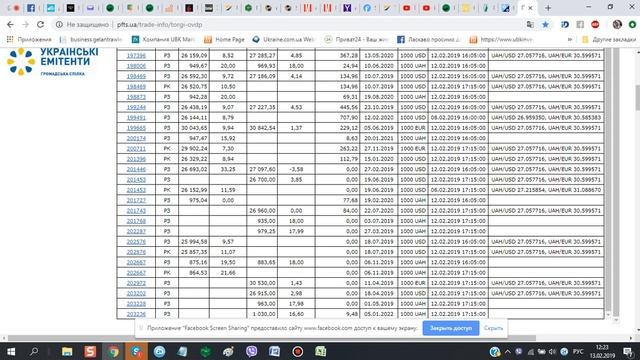Close the current active tab
Viewport: 640px width, 360px height.
click(531, 8)
